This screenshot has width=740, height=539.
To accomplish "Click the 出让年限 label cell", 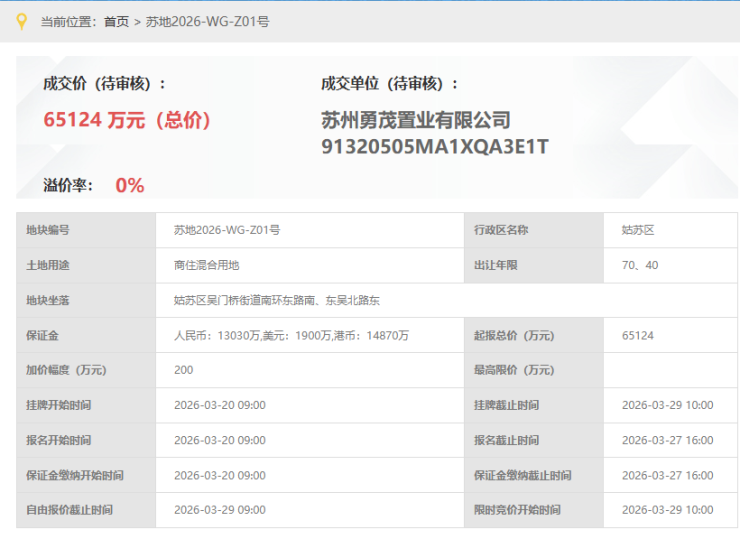I will [x=534, y=265].
